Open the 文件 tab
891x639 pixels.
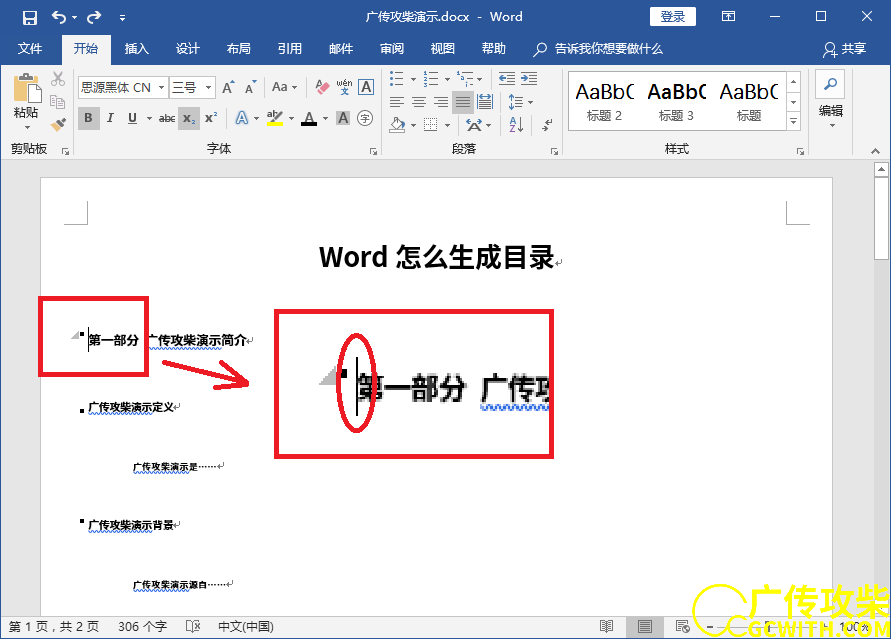click(x=30, y=49)
